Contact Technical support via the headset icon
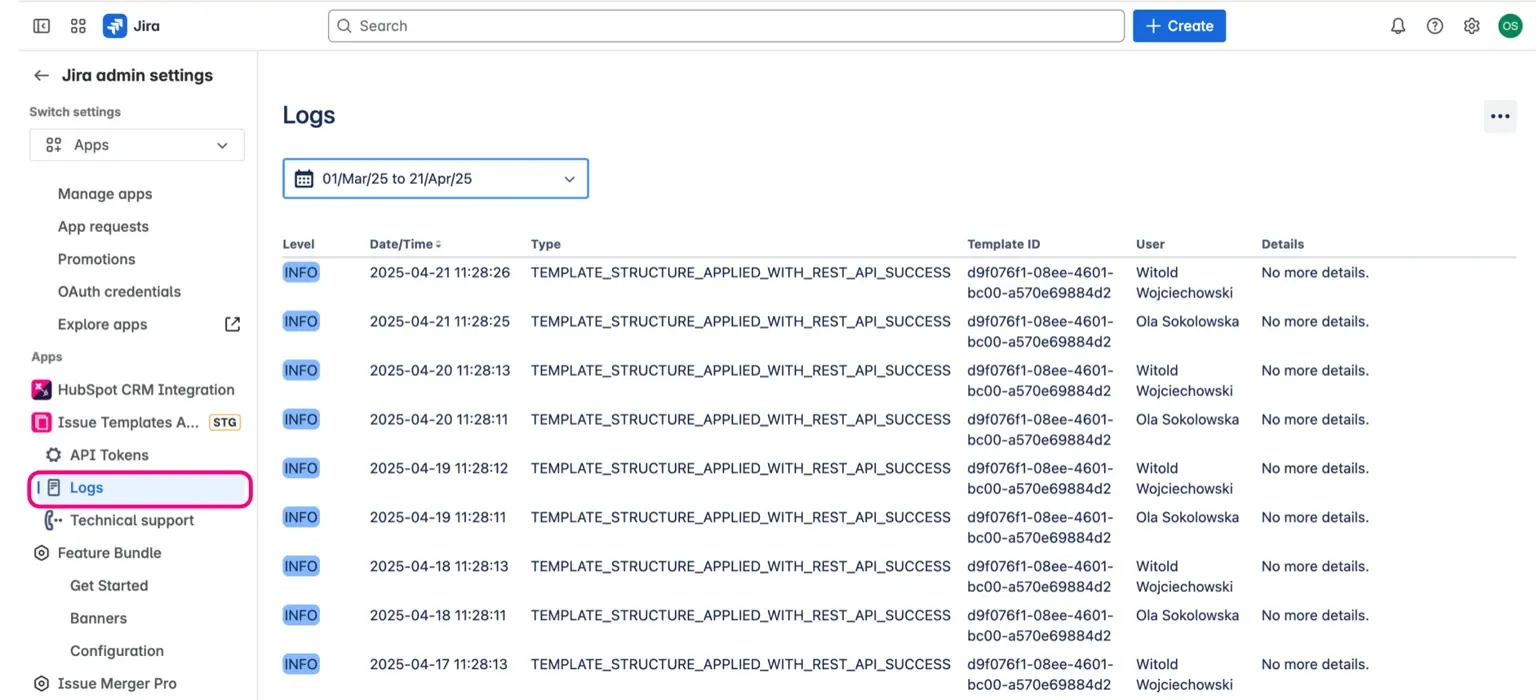This screenshot has width=1536, height=700. pyautogui.click(x=131, y=520)
